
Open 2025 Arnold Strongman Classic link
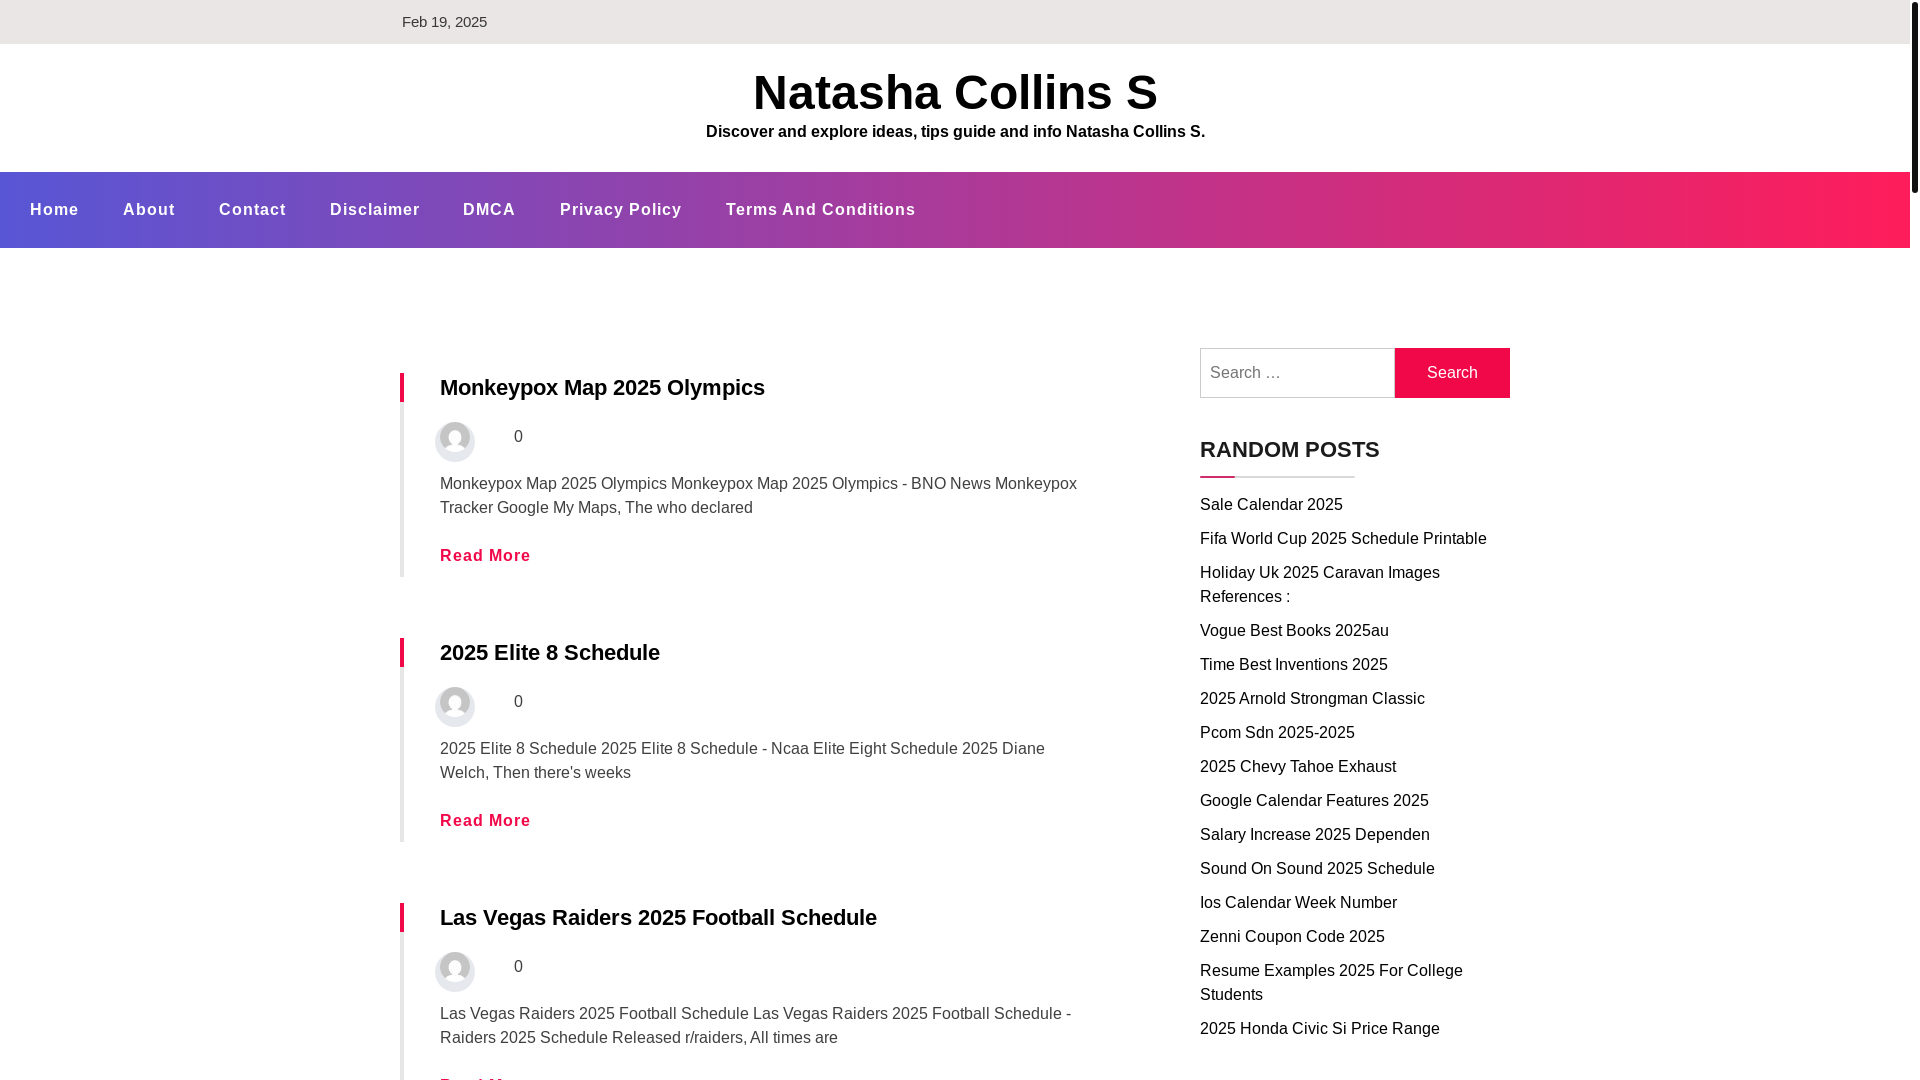point(1312,699)
